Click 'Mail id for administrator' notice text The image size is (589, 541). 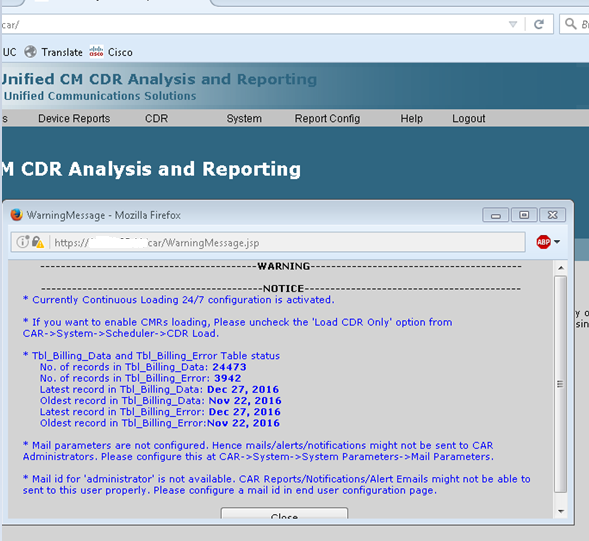tap(276, 485)
